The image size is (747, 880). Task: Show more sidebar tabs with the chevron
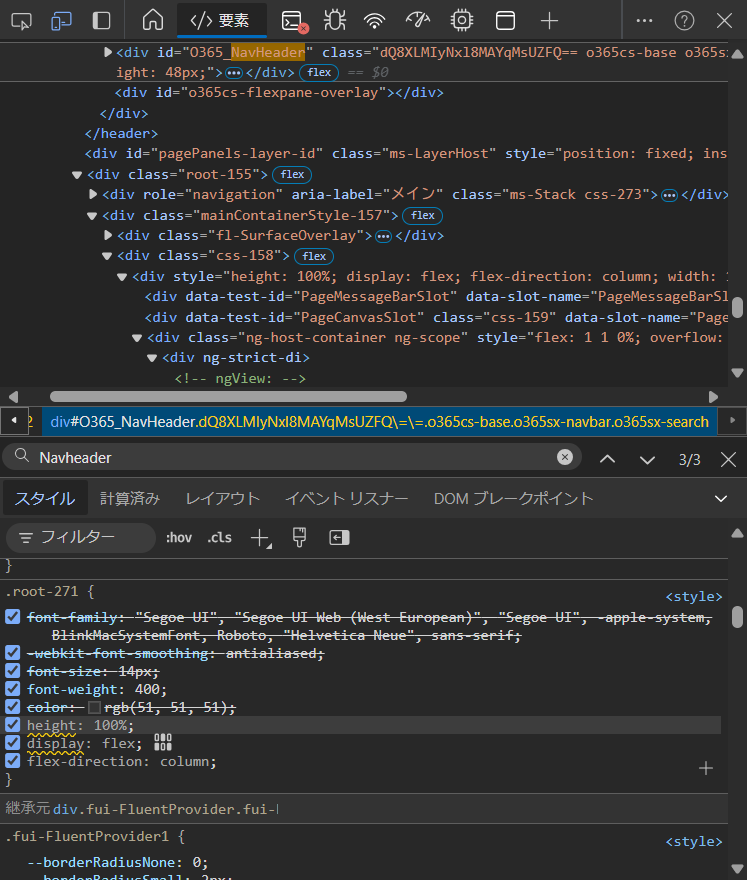(x=721, y=498)
